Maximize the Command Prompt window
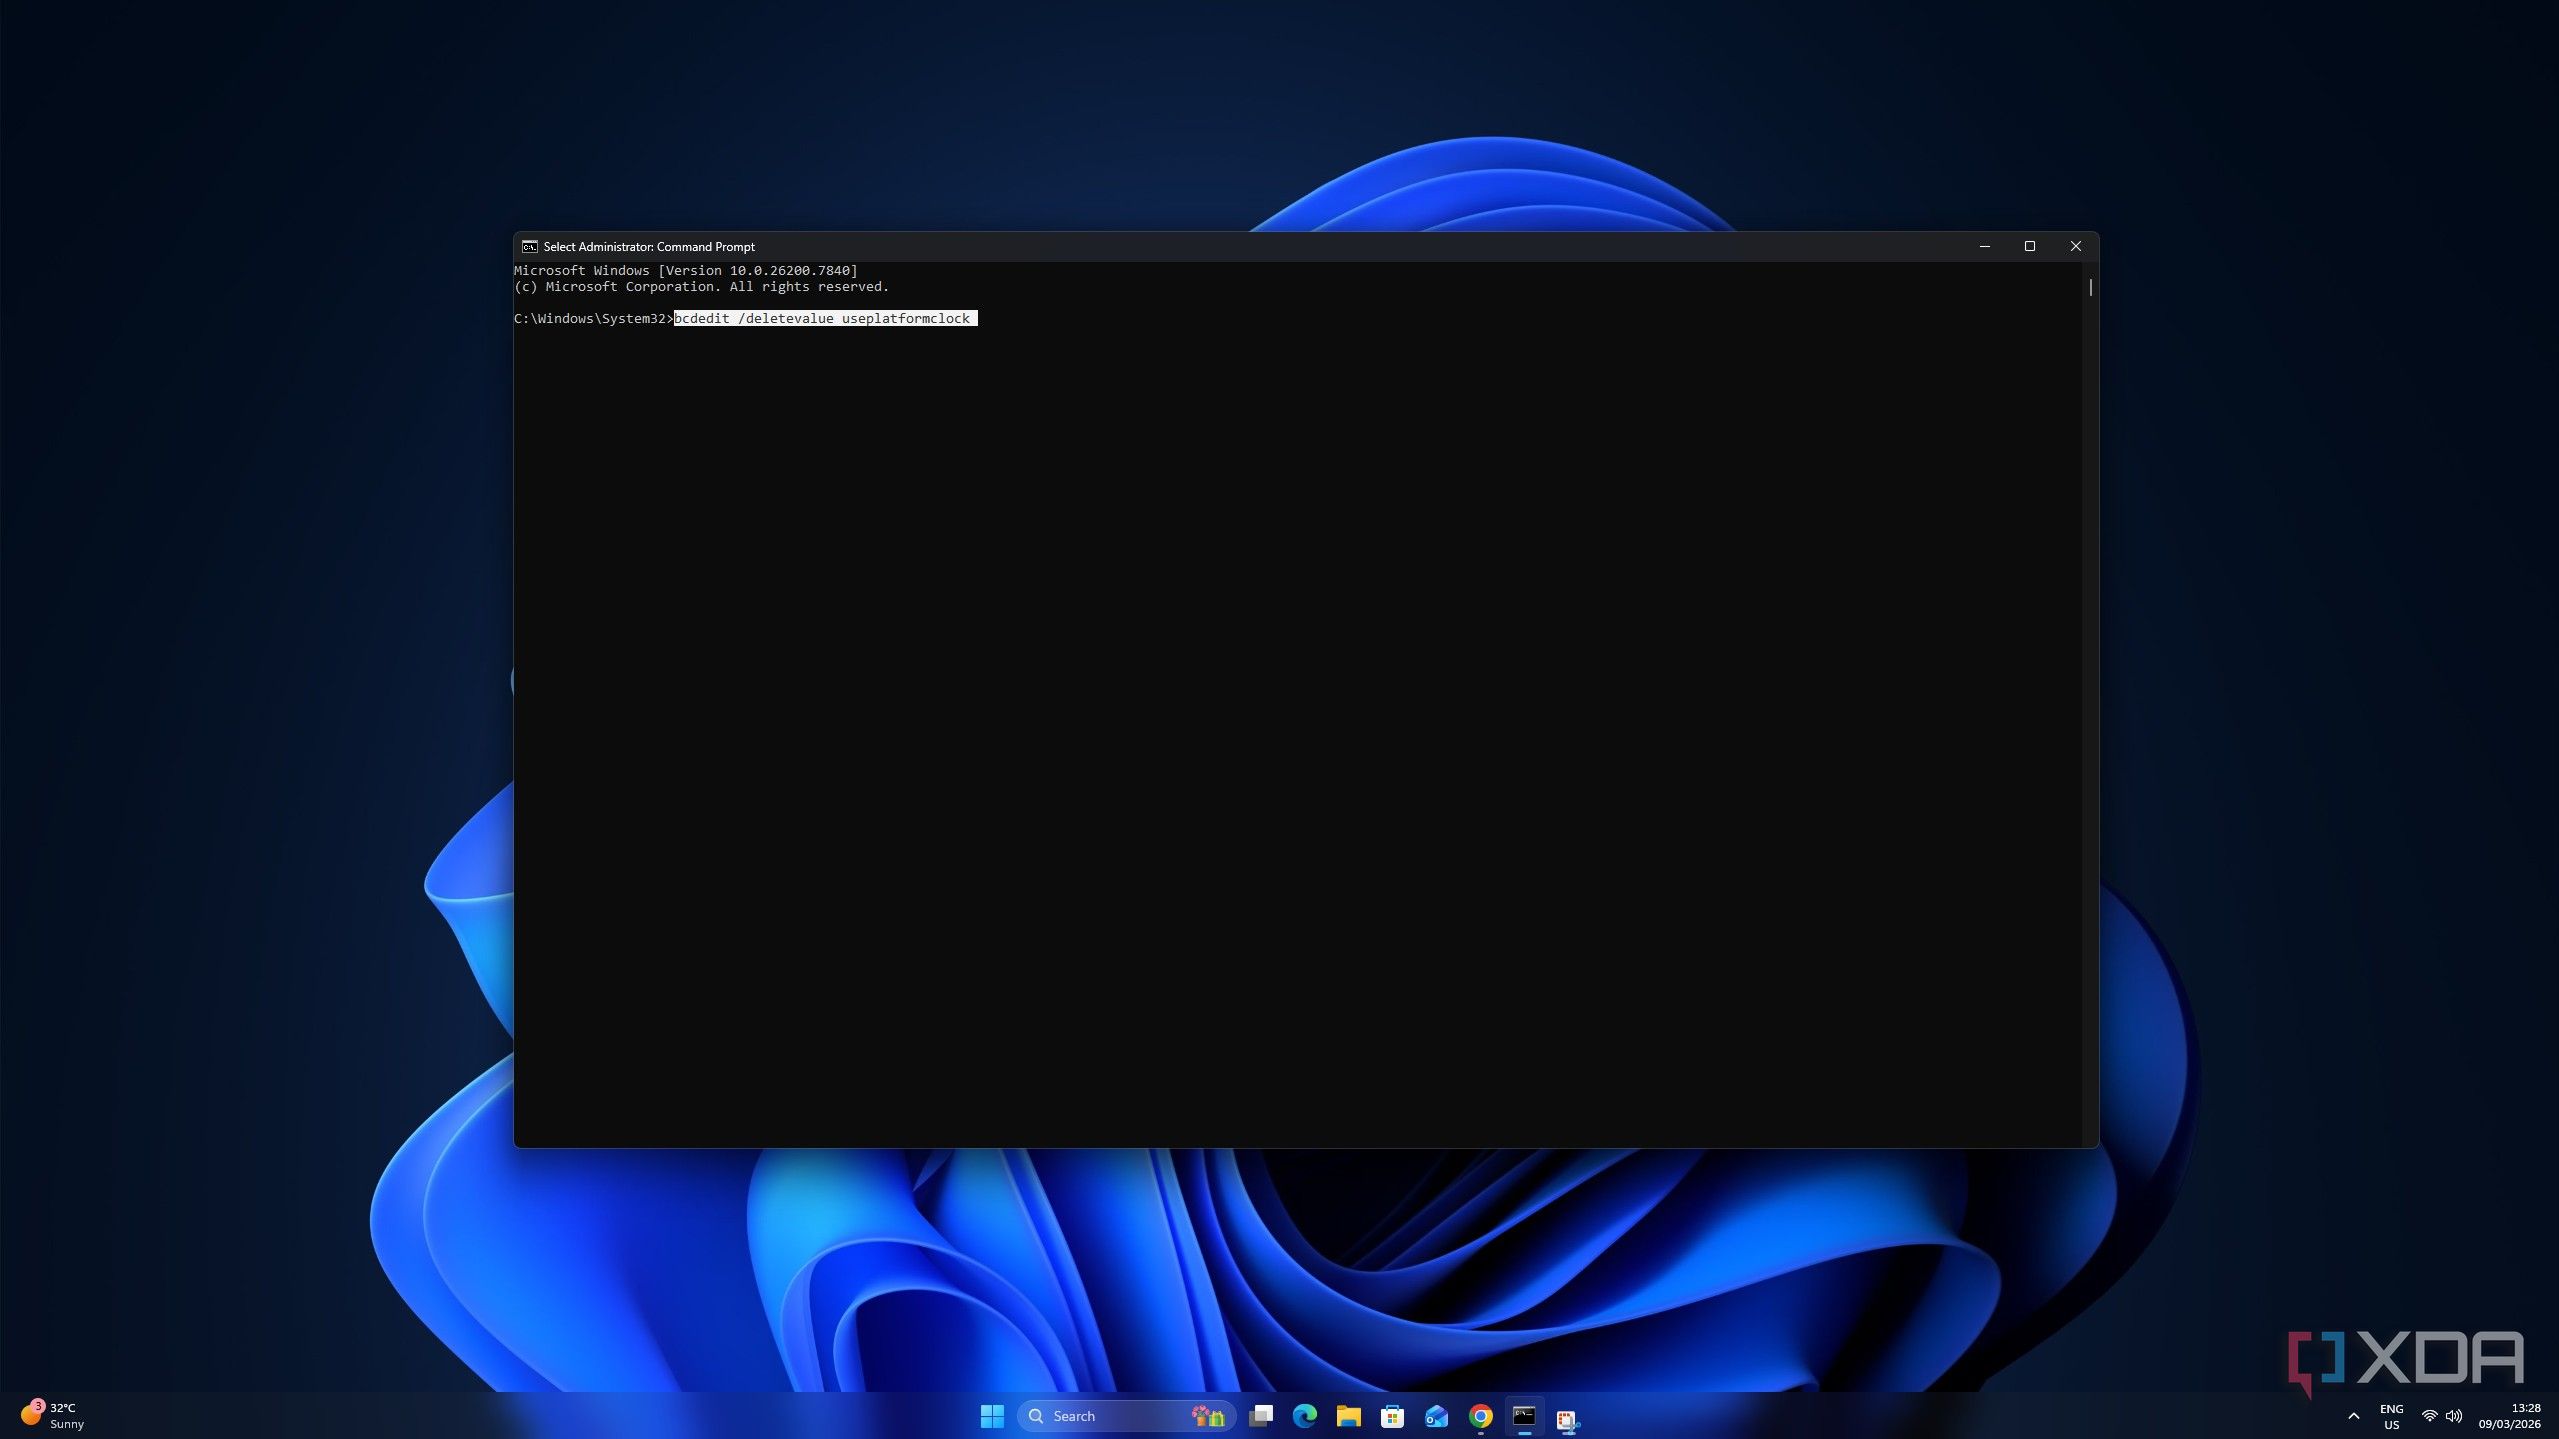The width and height of the screenshot is (2559, 1439). pyautogui.click(x=2030, y=246)
